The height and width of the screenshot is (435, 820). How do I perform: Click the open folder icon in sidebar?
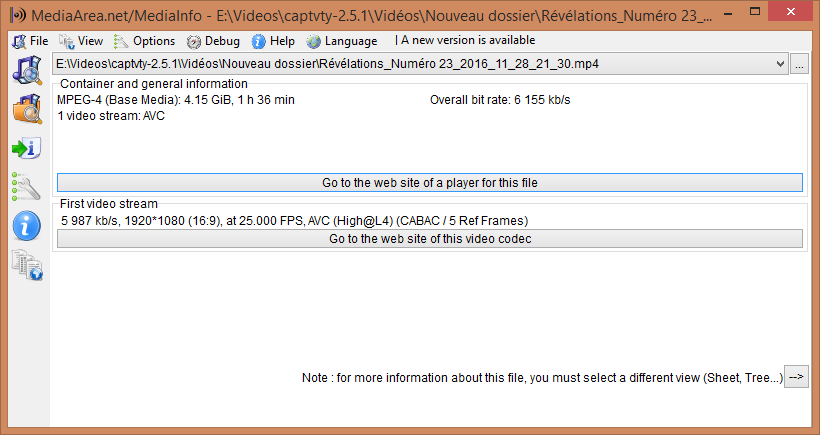tap(26, 109)
